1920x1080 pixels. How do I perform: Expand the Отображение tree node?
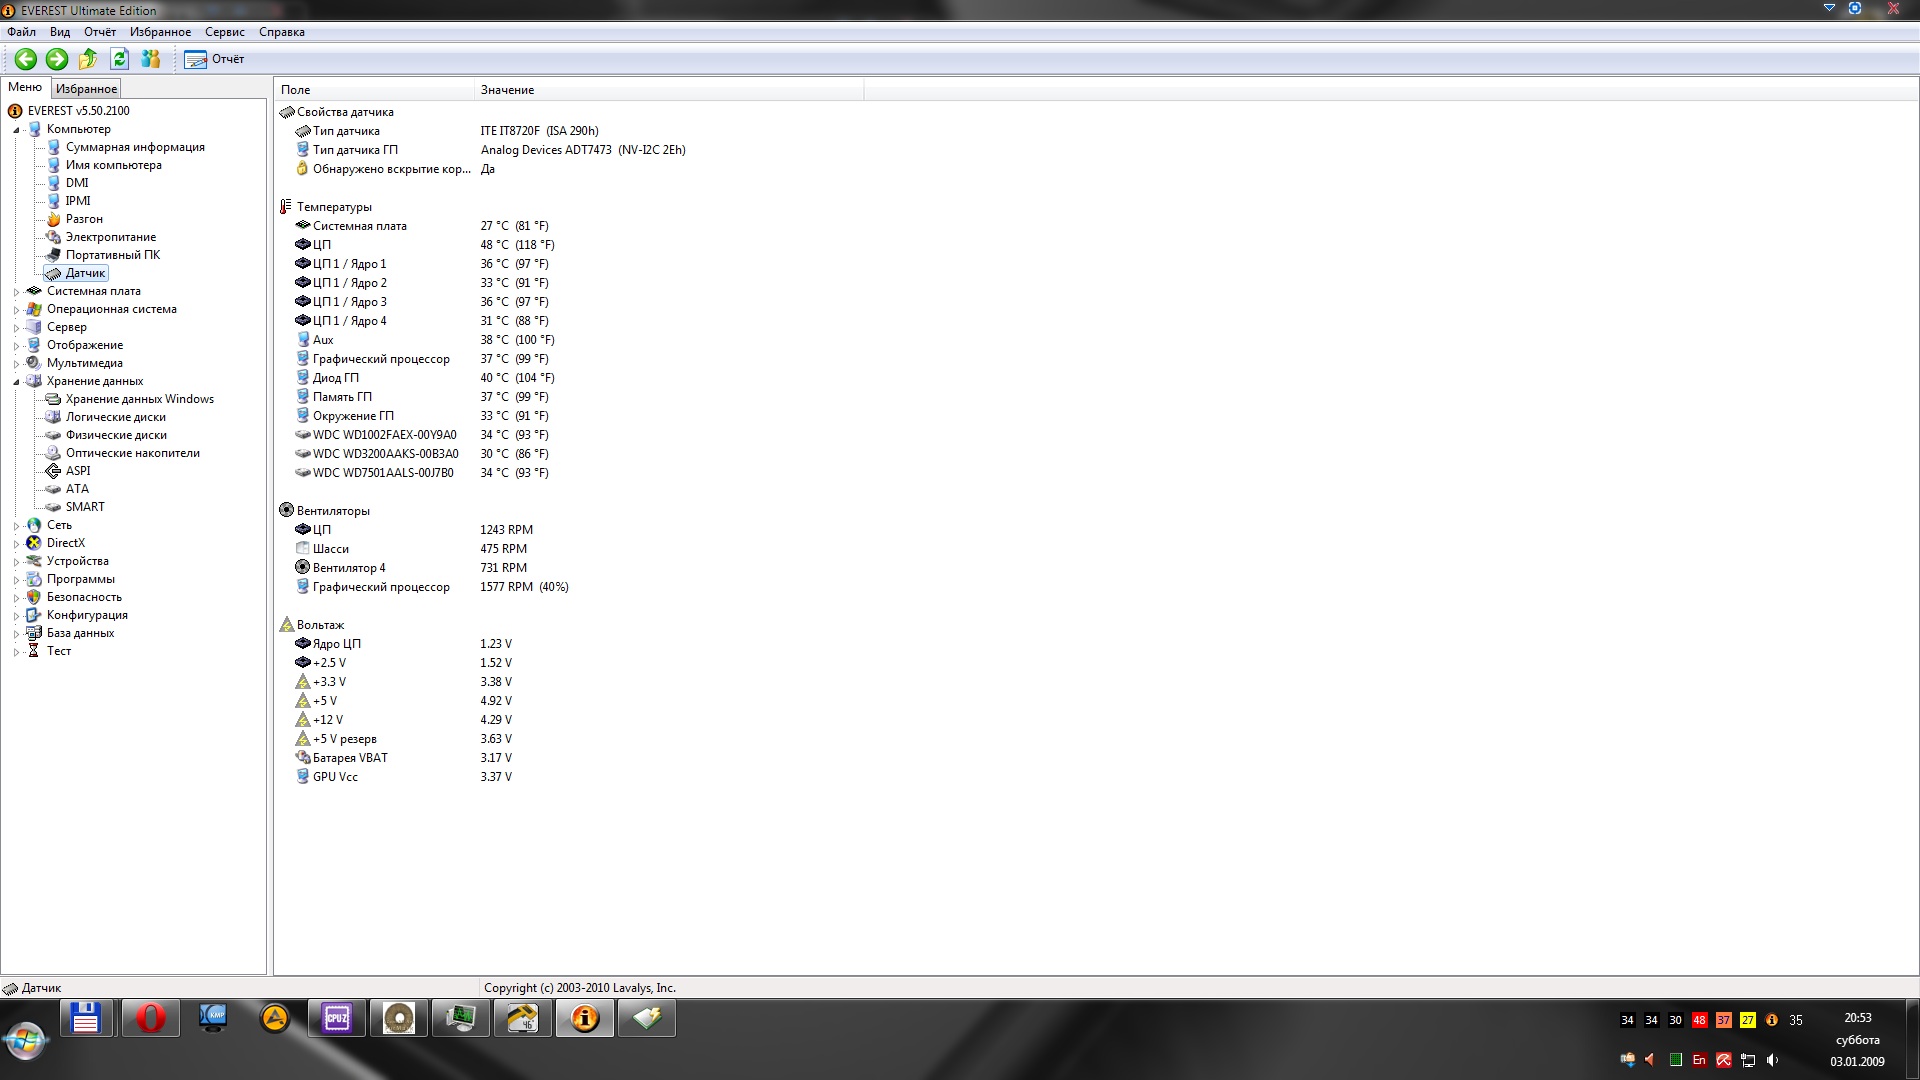[x=16, y=346]
